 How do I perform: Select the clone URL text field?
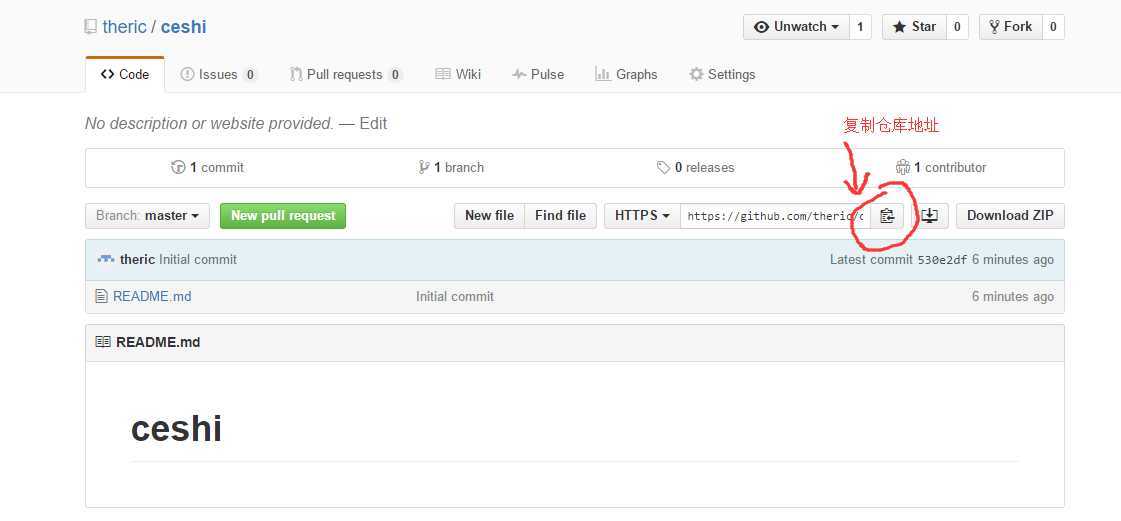click(775, 216)
